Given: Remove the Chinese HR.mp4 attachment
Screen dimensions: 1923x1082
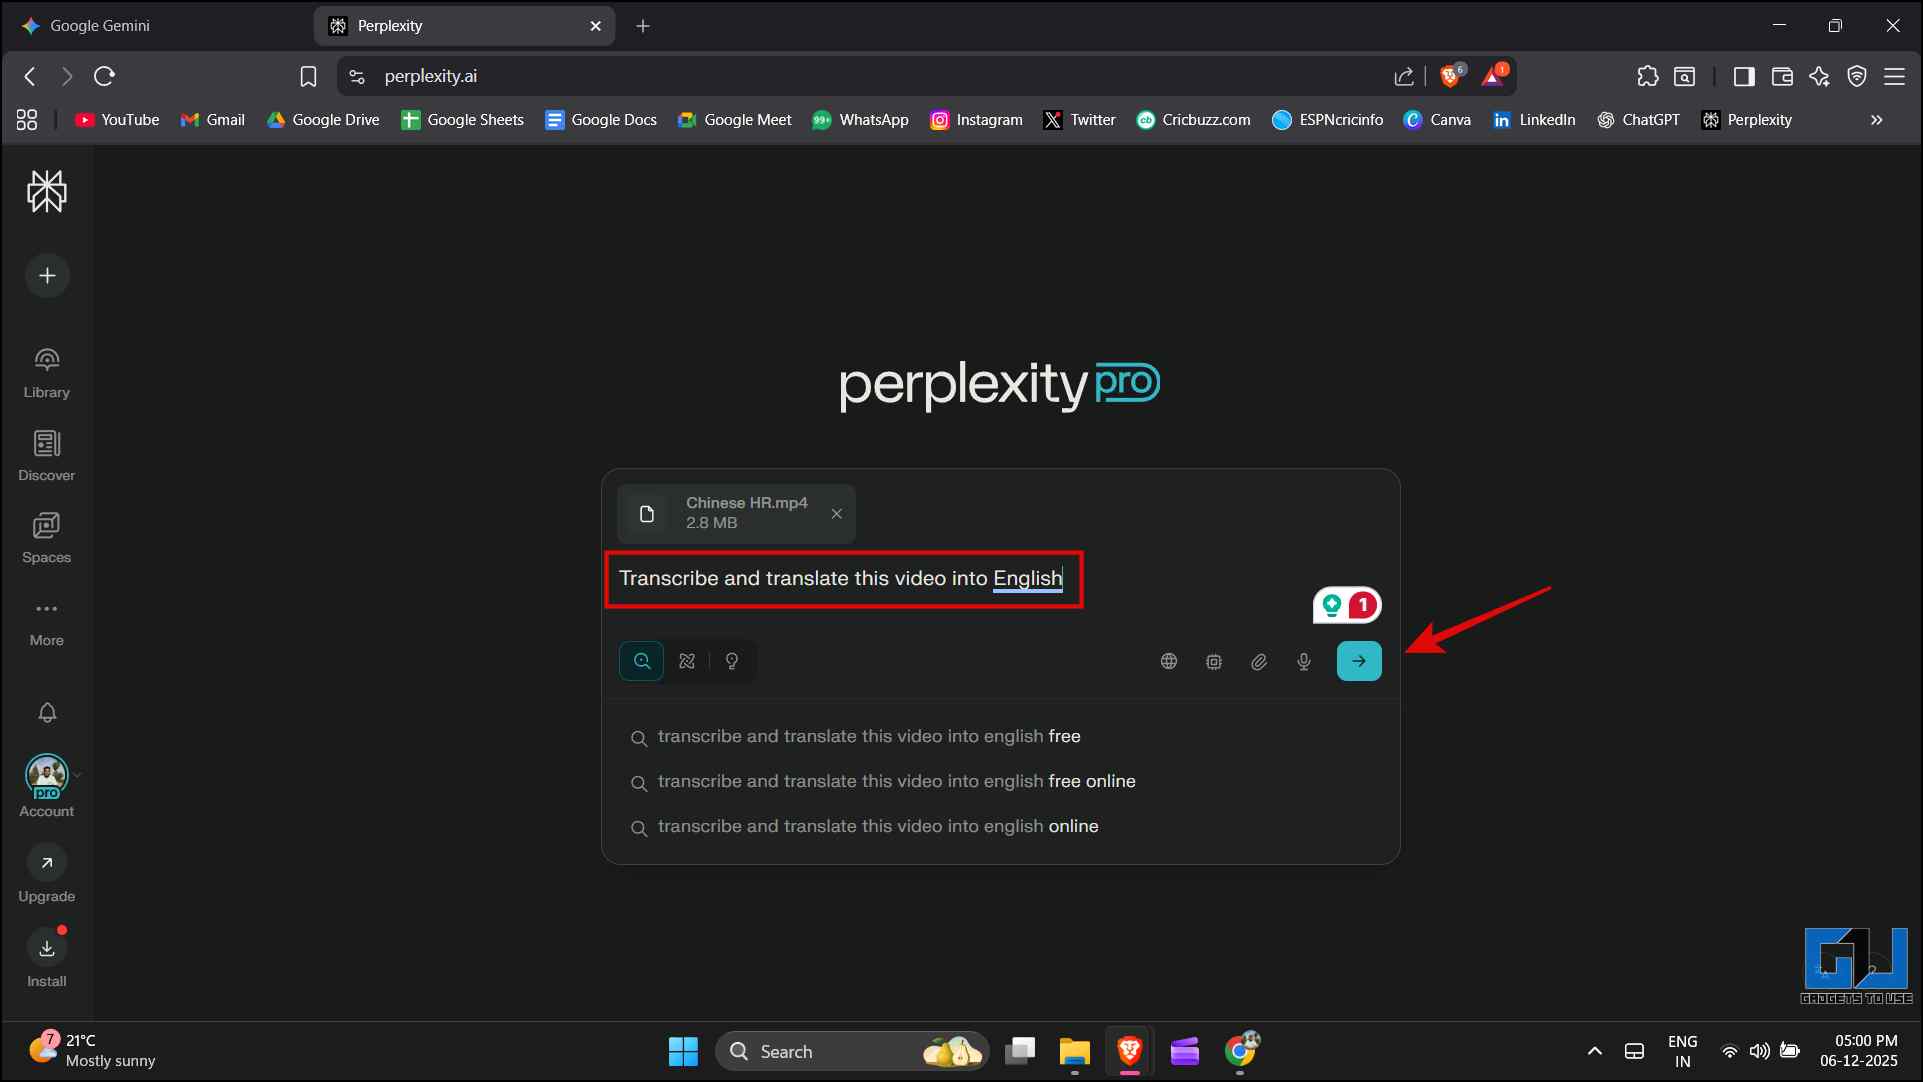Looking at the screenshot, I should (x=836, y=514).
